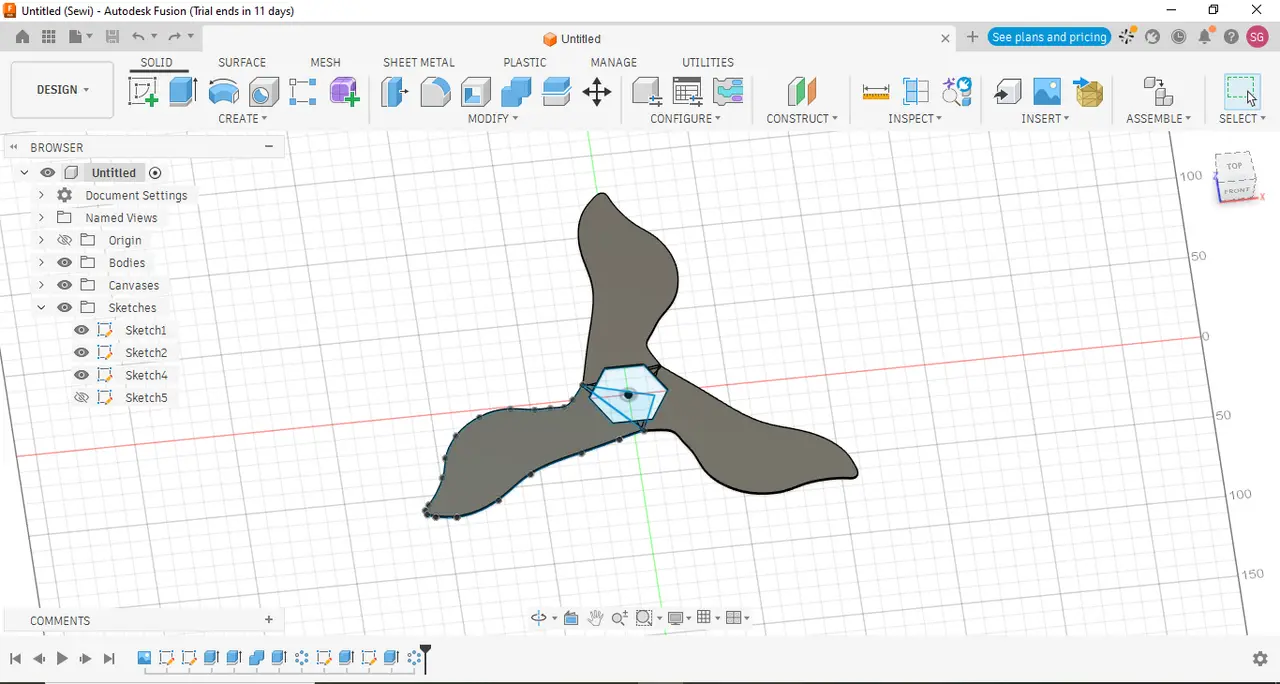This screenshot has width=1280, height=684.
Task: Hide Sketch4 using its eye icon
Action: tap(82, 375)
